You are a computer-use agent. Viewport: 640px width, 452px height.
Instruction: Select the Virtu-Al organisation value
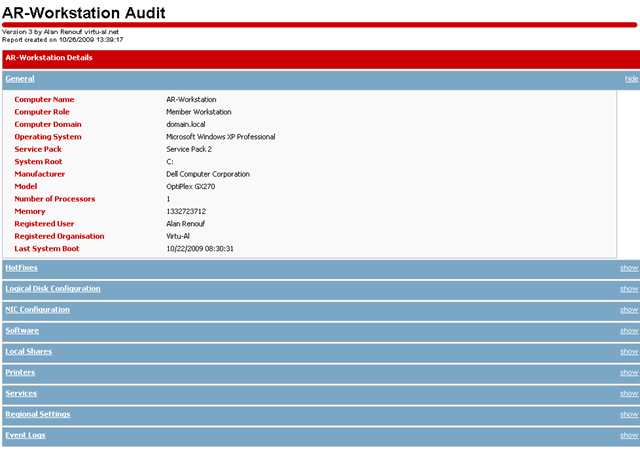tap(178, 236)
